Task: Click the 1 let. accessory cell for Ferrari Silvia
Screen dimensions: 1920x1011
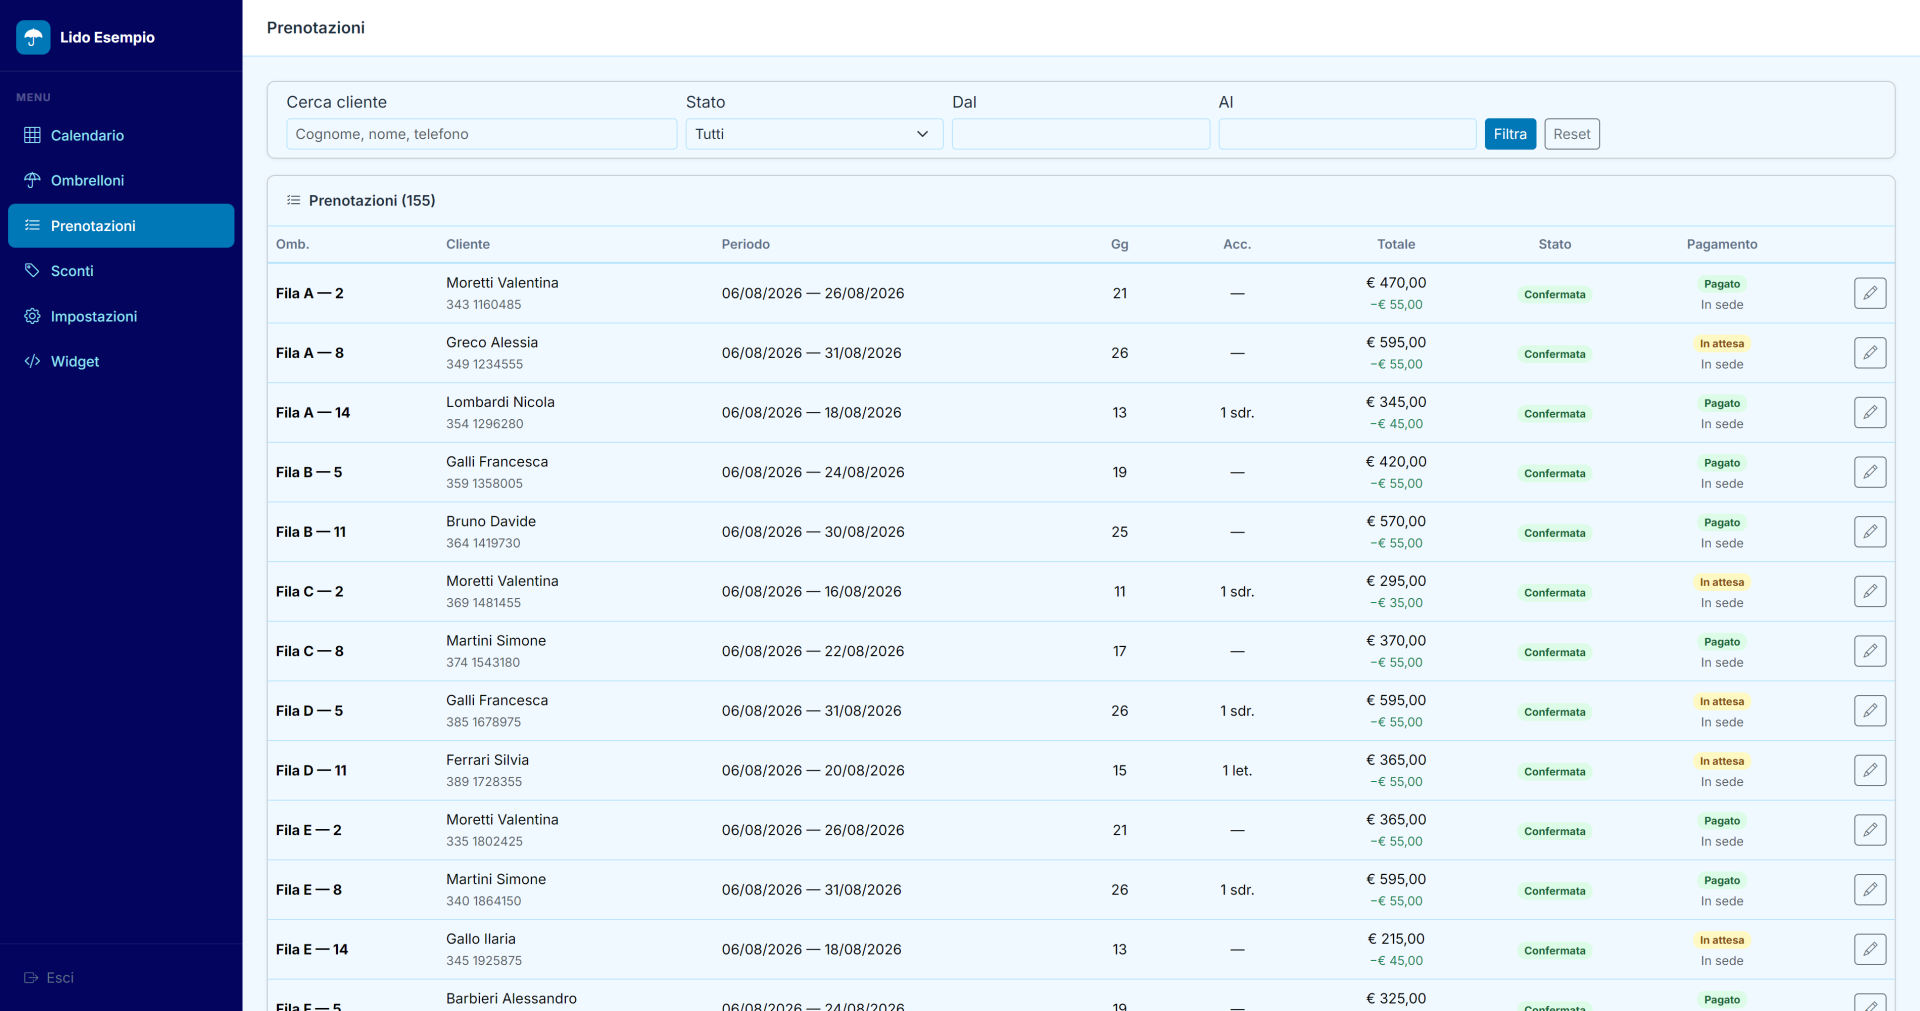Action: click(1237, 770)
